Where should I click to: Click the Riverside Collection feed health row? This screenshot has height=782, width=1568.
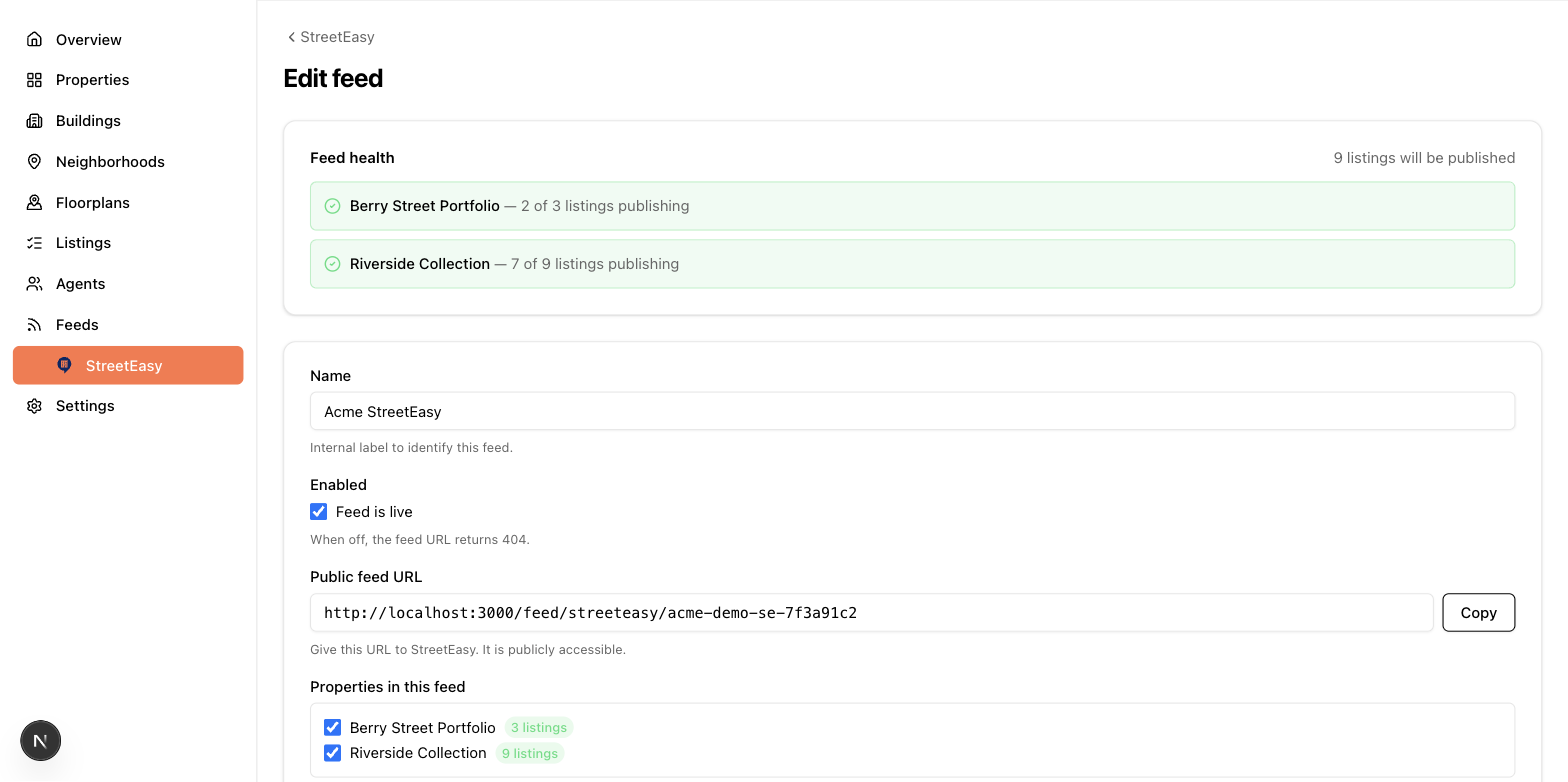tap(912, 264)
